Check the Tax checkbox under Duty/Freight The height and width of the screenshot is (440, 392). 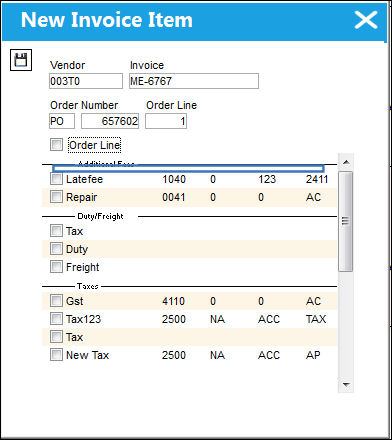pos(56,231)
